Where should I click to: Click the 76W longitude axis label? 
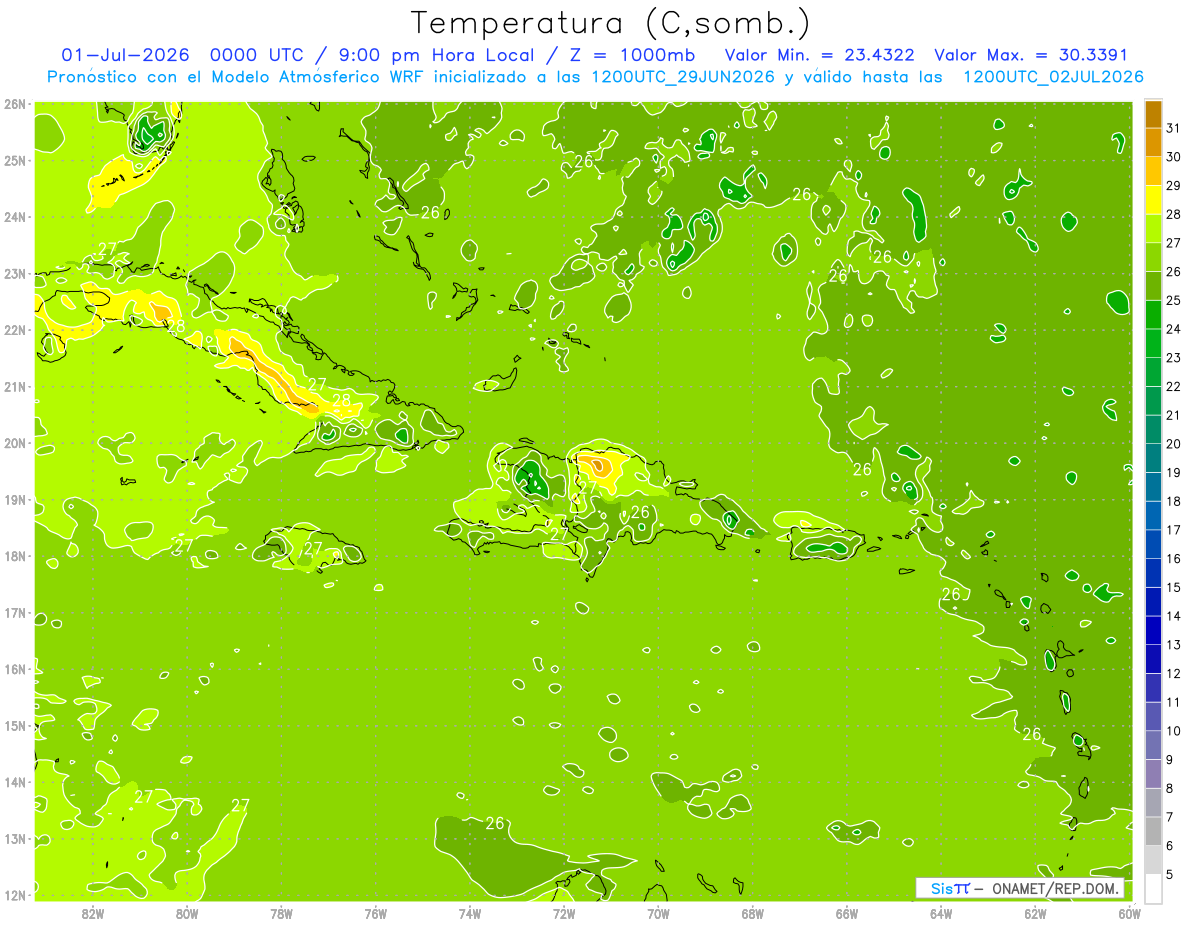376,914
